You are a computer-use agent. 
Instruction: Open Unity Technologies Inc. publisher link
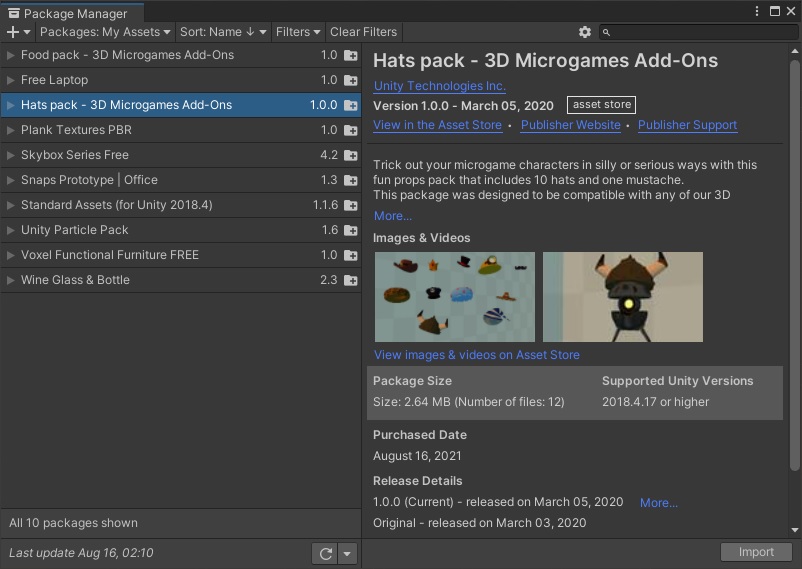pyautogui.click(x=439, y=86)
